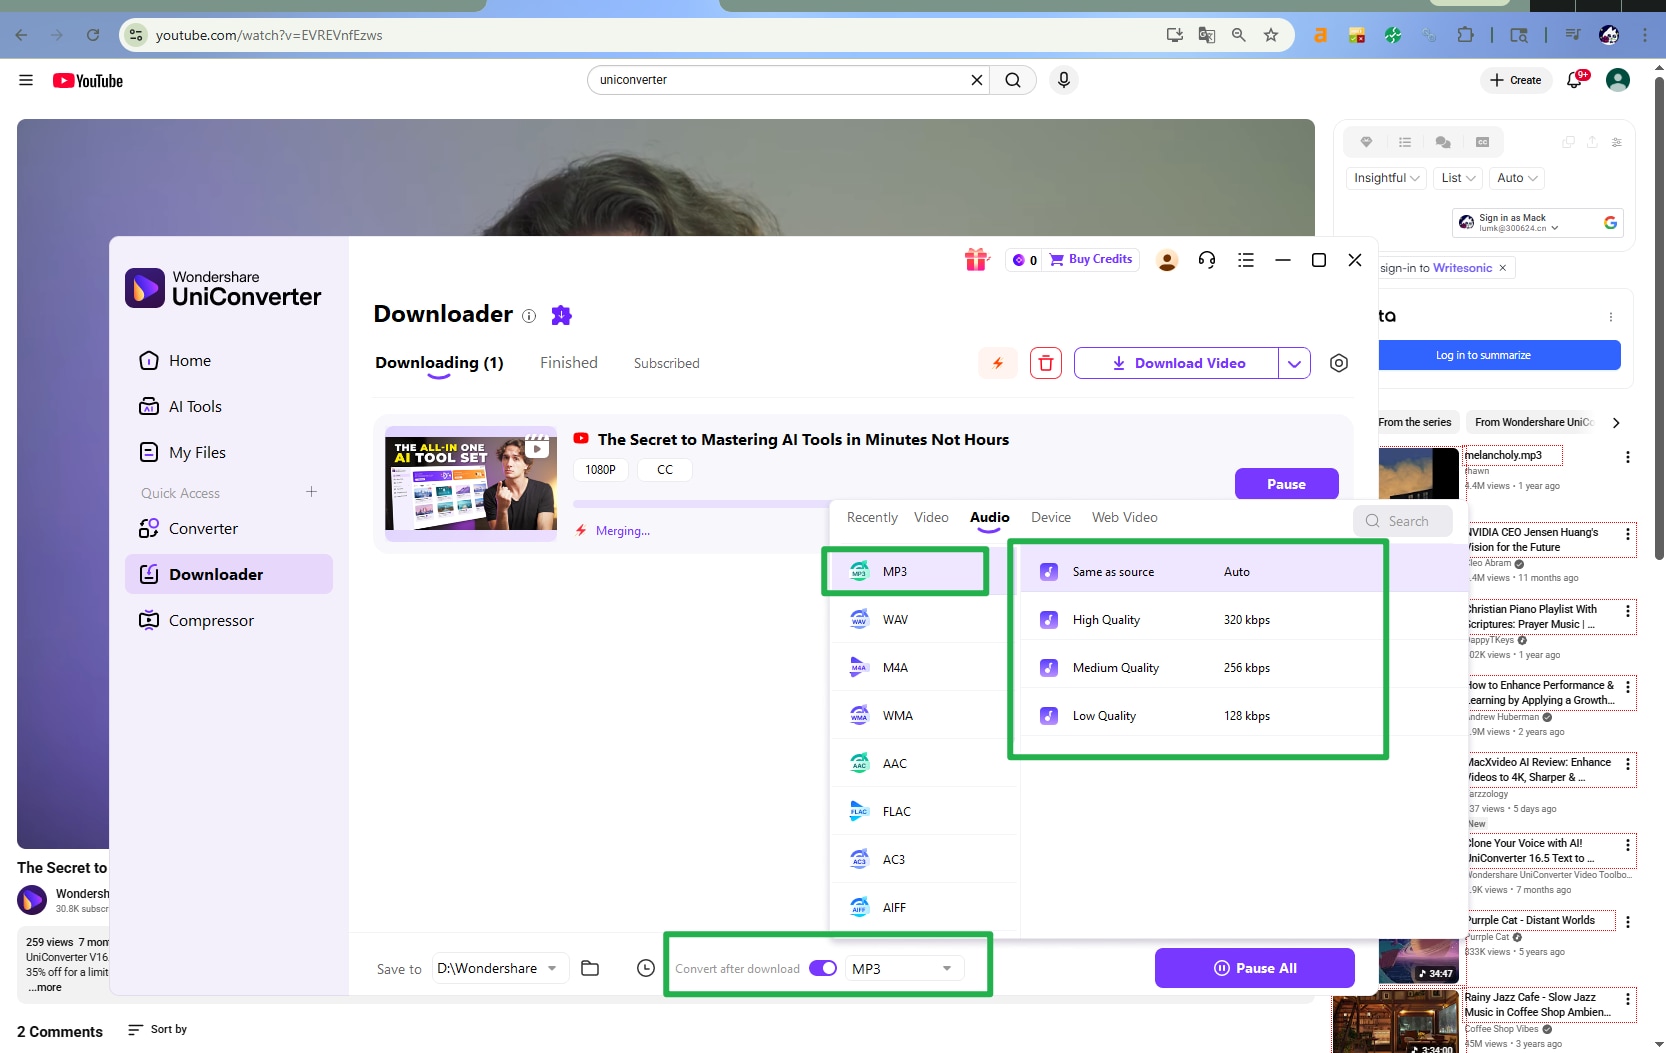
Task: Open the headset support icon
Action: [1207, 260]
